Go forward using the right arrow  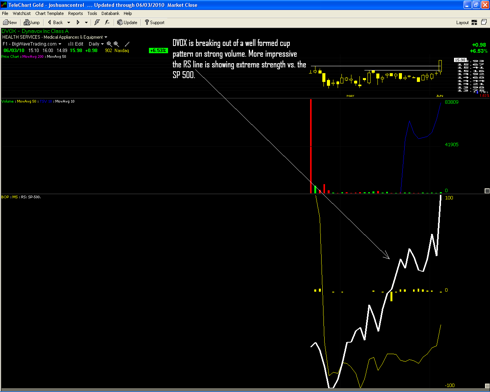pos(78,22)
